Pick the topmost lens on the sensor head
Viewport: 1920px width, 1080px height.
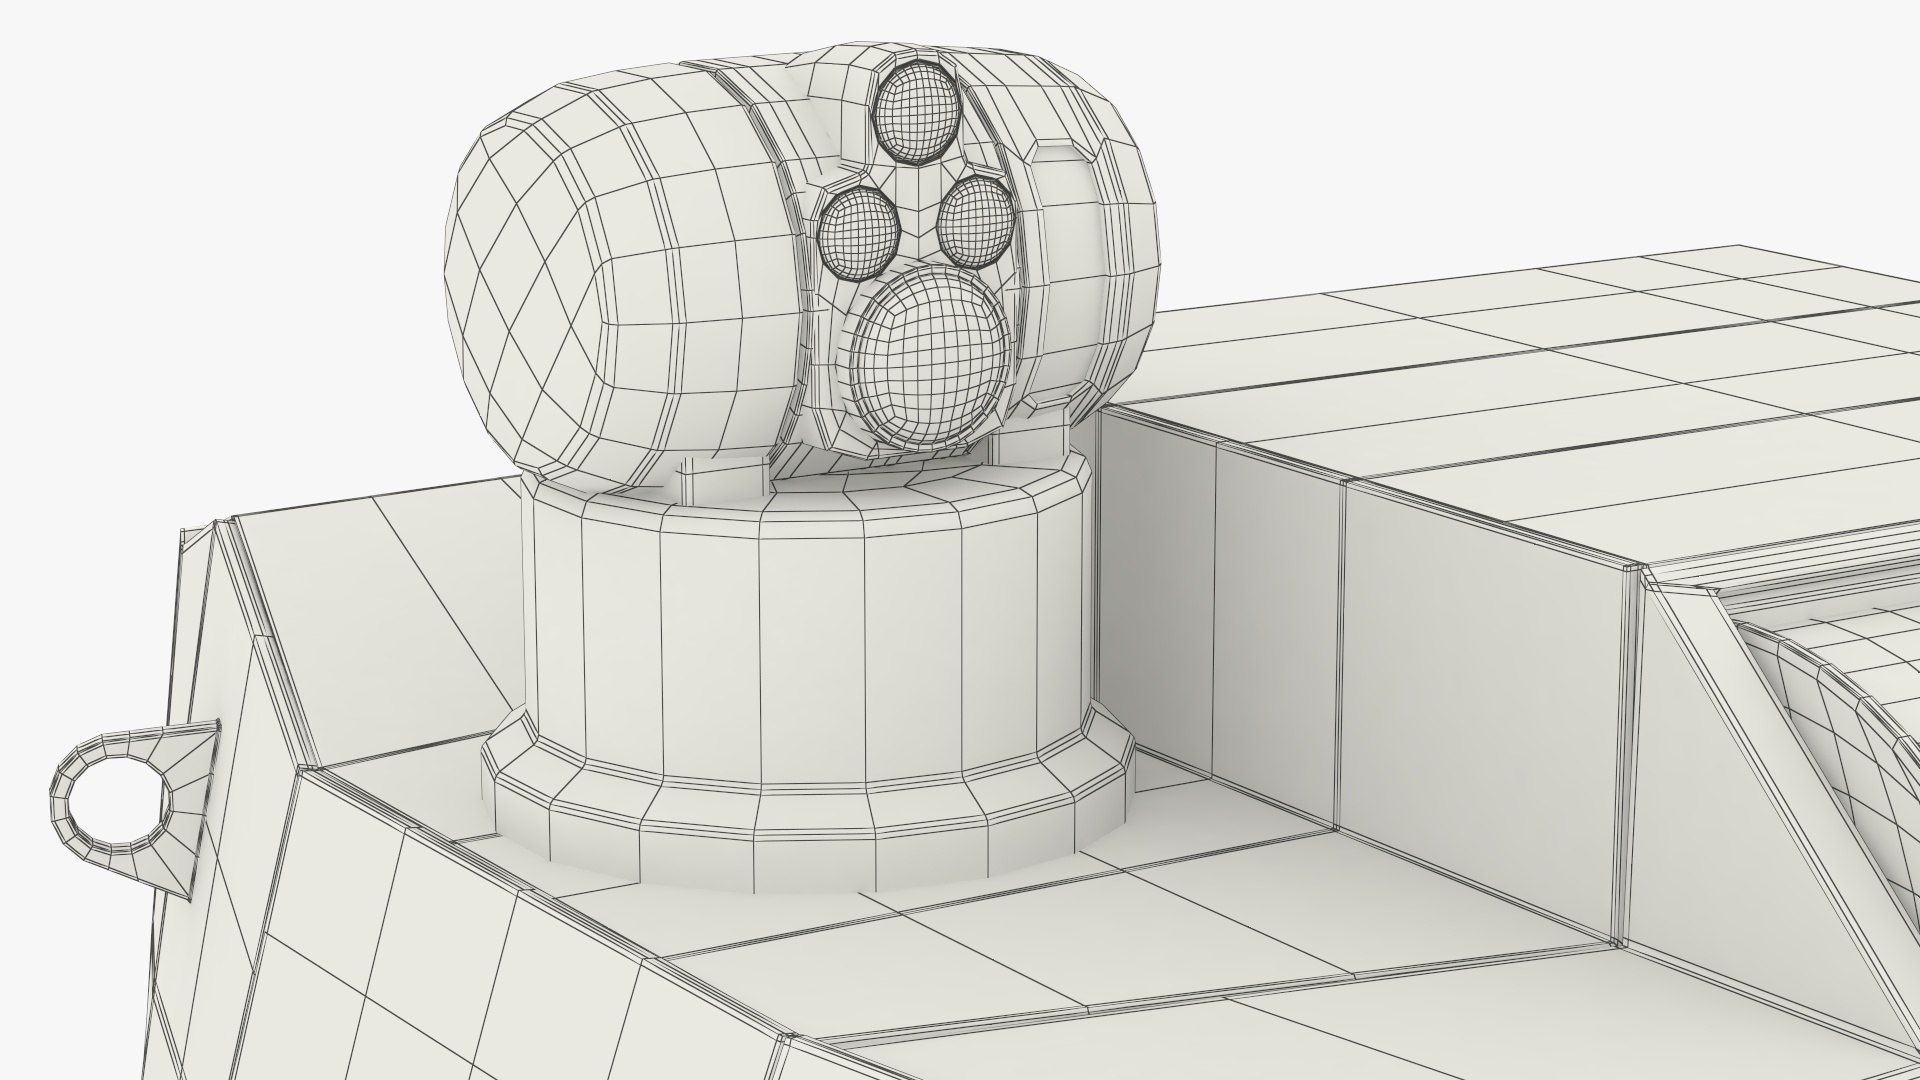(x=915, y=111)
